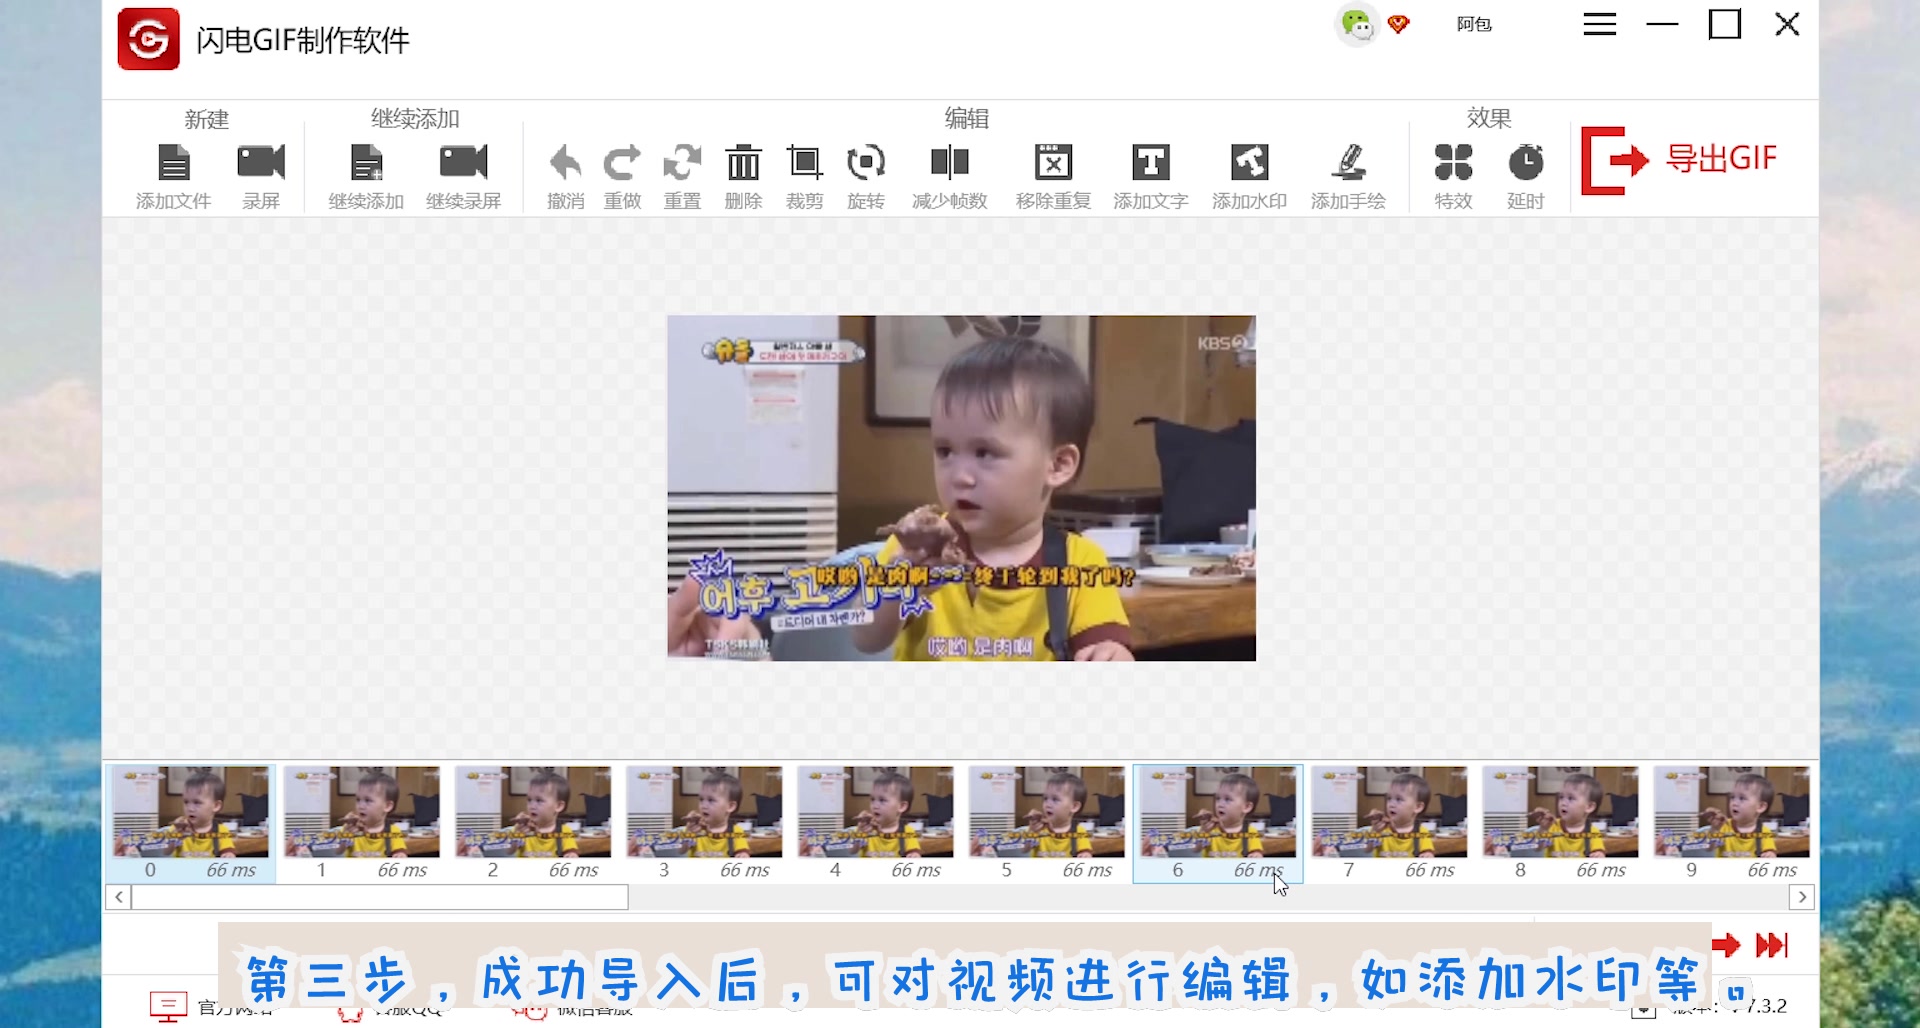Click the 移除重复 (remove duplicates) icon
Viewport: 1920px width, 1028px height.
(x=1053, y=163)
